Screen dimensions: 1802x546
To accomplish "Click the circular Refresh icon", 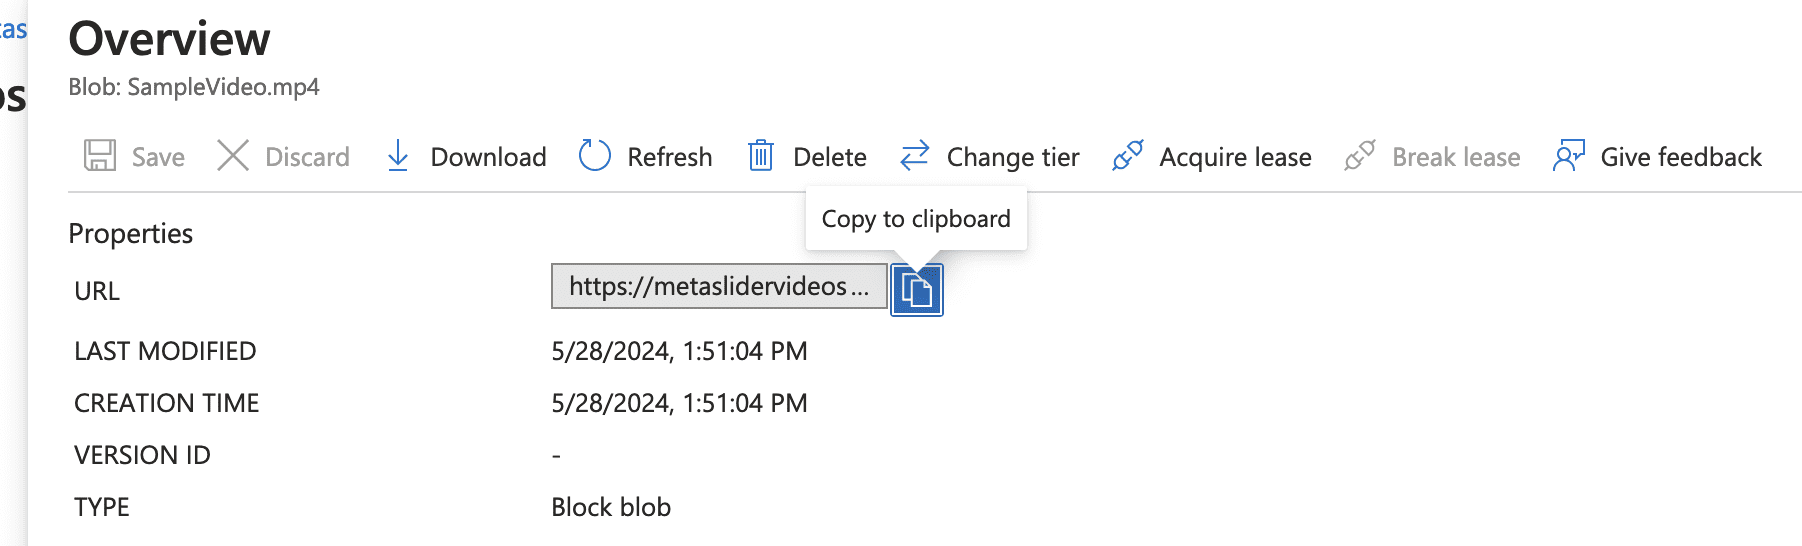I will coord(595,156).
